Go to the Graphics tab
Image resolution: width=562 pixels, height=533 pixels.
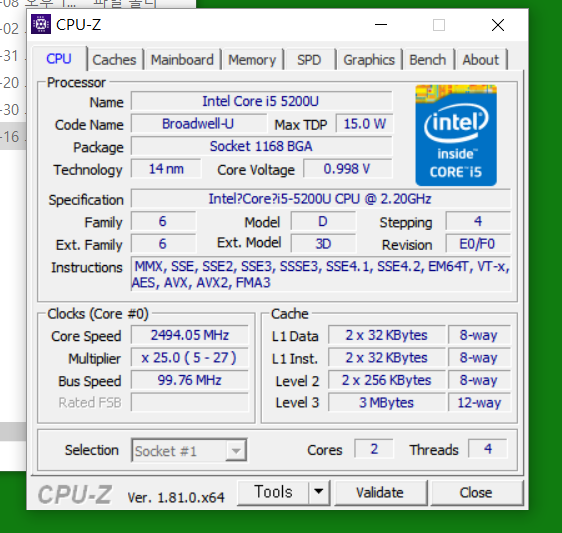tap(369, 60)
